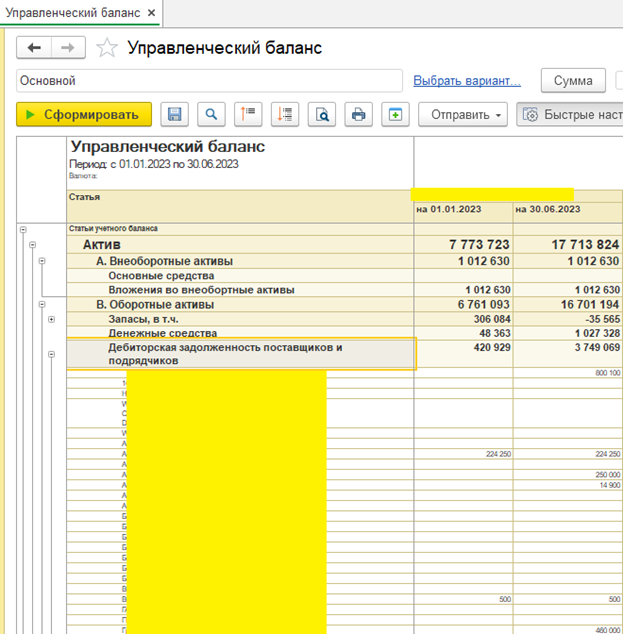This screenshot has width=623, height=634.
Task: Click the Основной variant field
Action: pyautogui.click(x=209, y=80)
